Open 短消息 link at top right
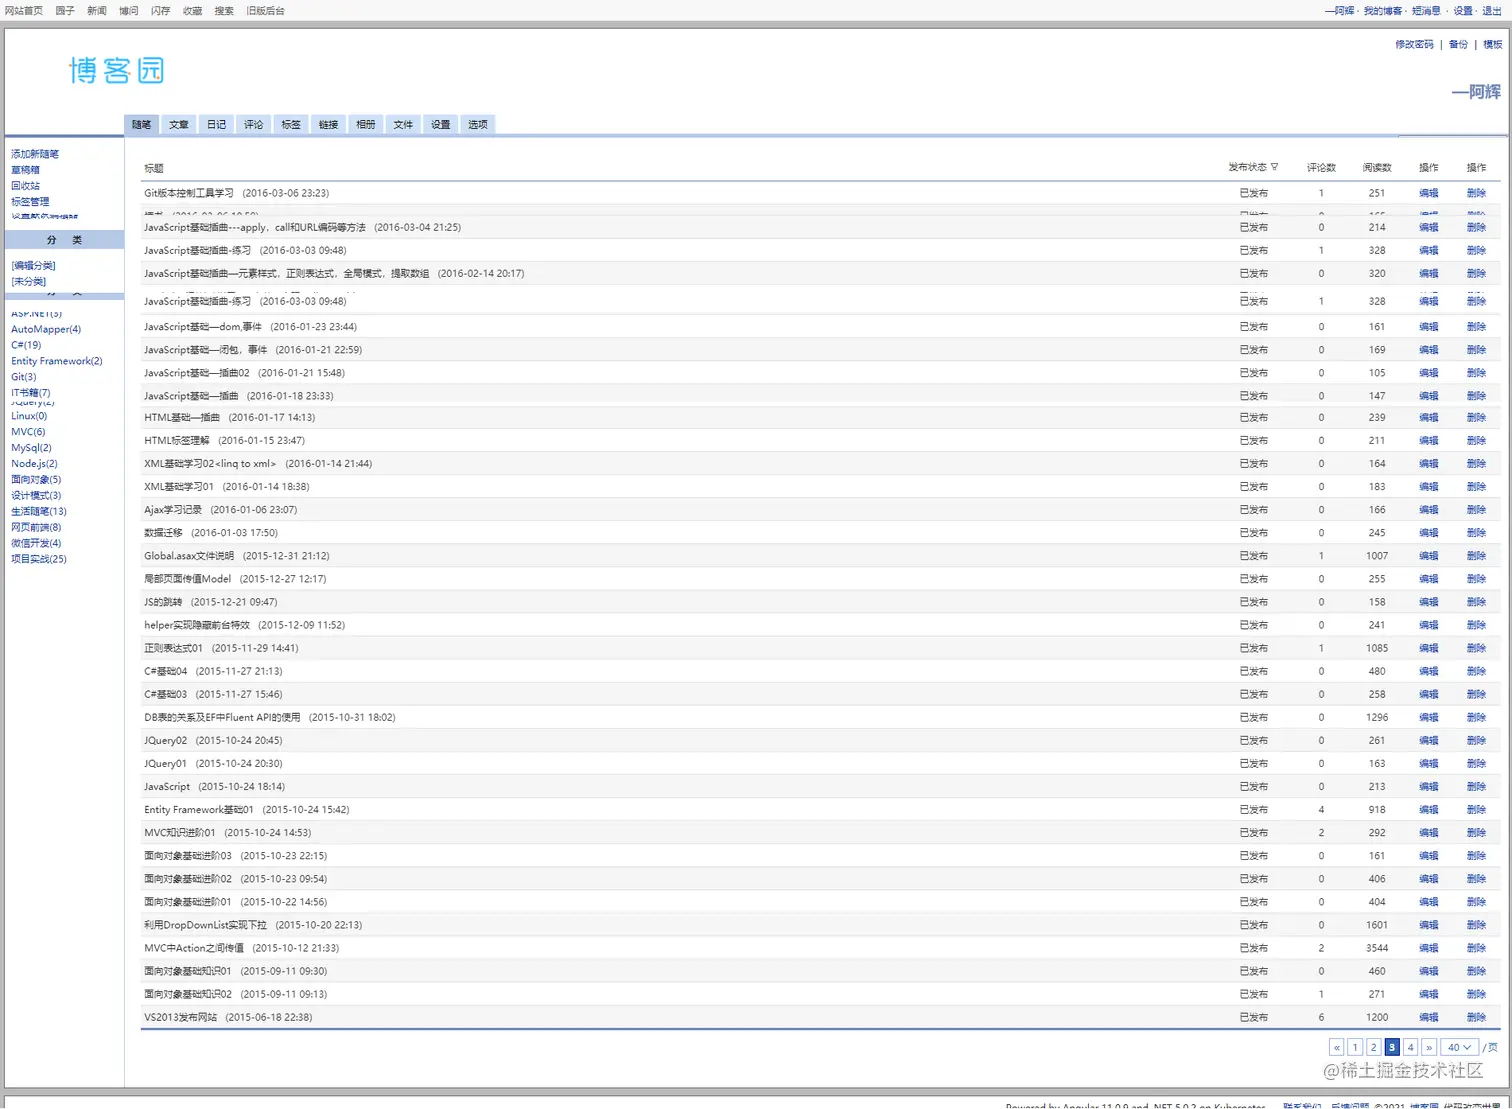The image size is (1512, 1109). click(1426, 11)
